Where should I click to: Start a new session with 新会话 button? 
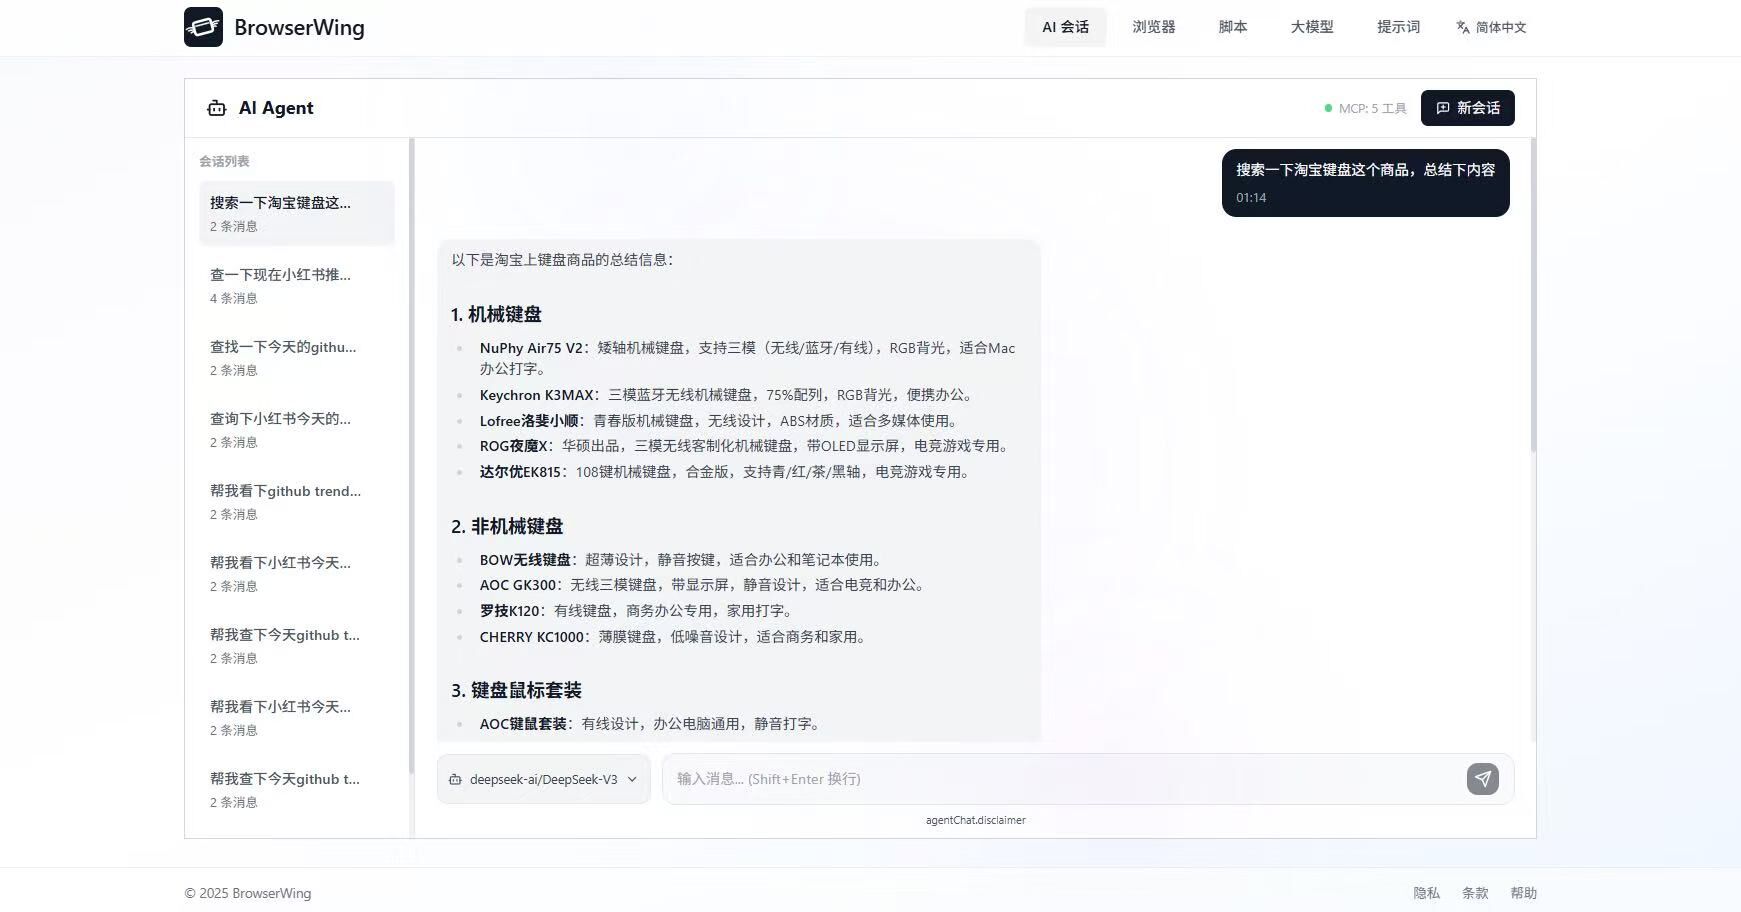click(x=1467, y=108)
